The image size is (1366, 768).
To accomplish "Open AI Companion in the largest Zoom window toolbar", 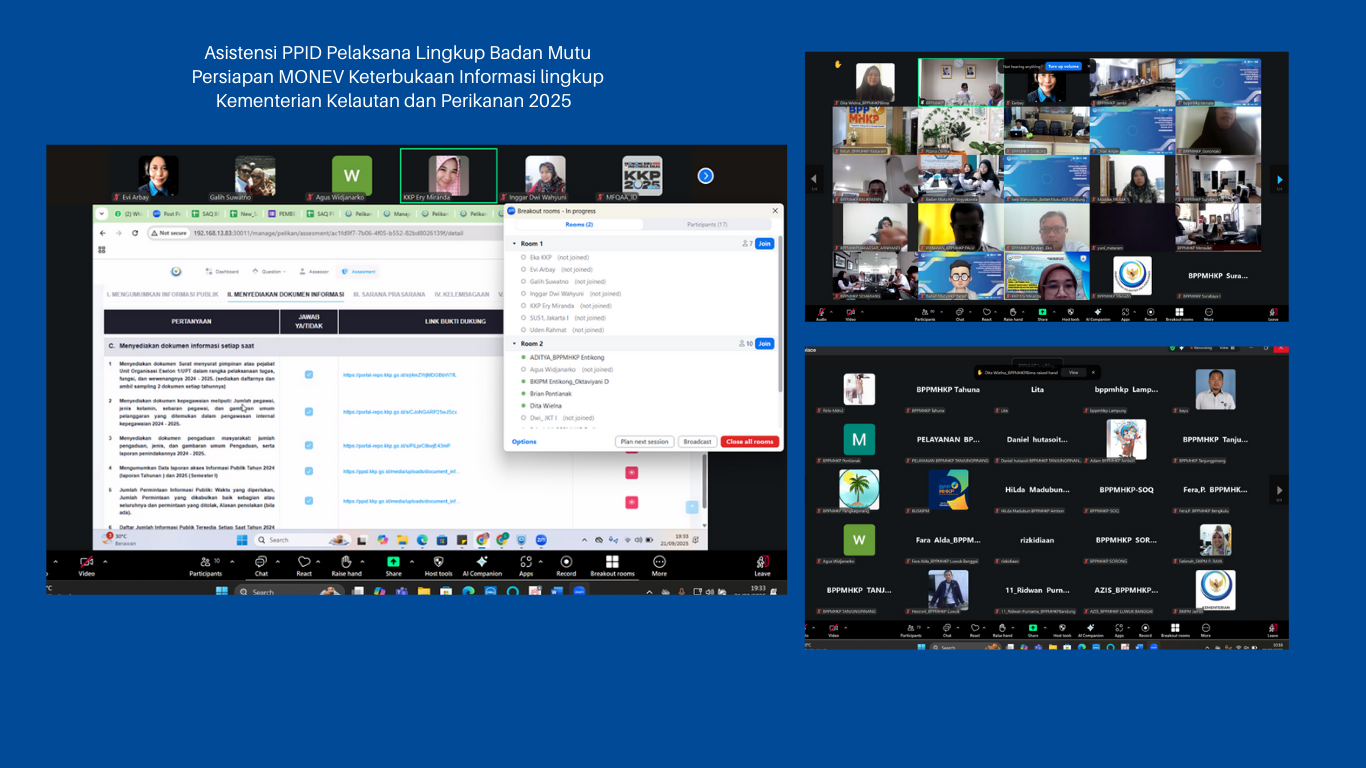I will click(482, 563).
